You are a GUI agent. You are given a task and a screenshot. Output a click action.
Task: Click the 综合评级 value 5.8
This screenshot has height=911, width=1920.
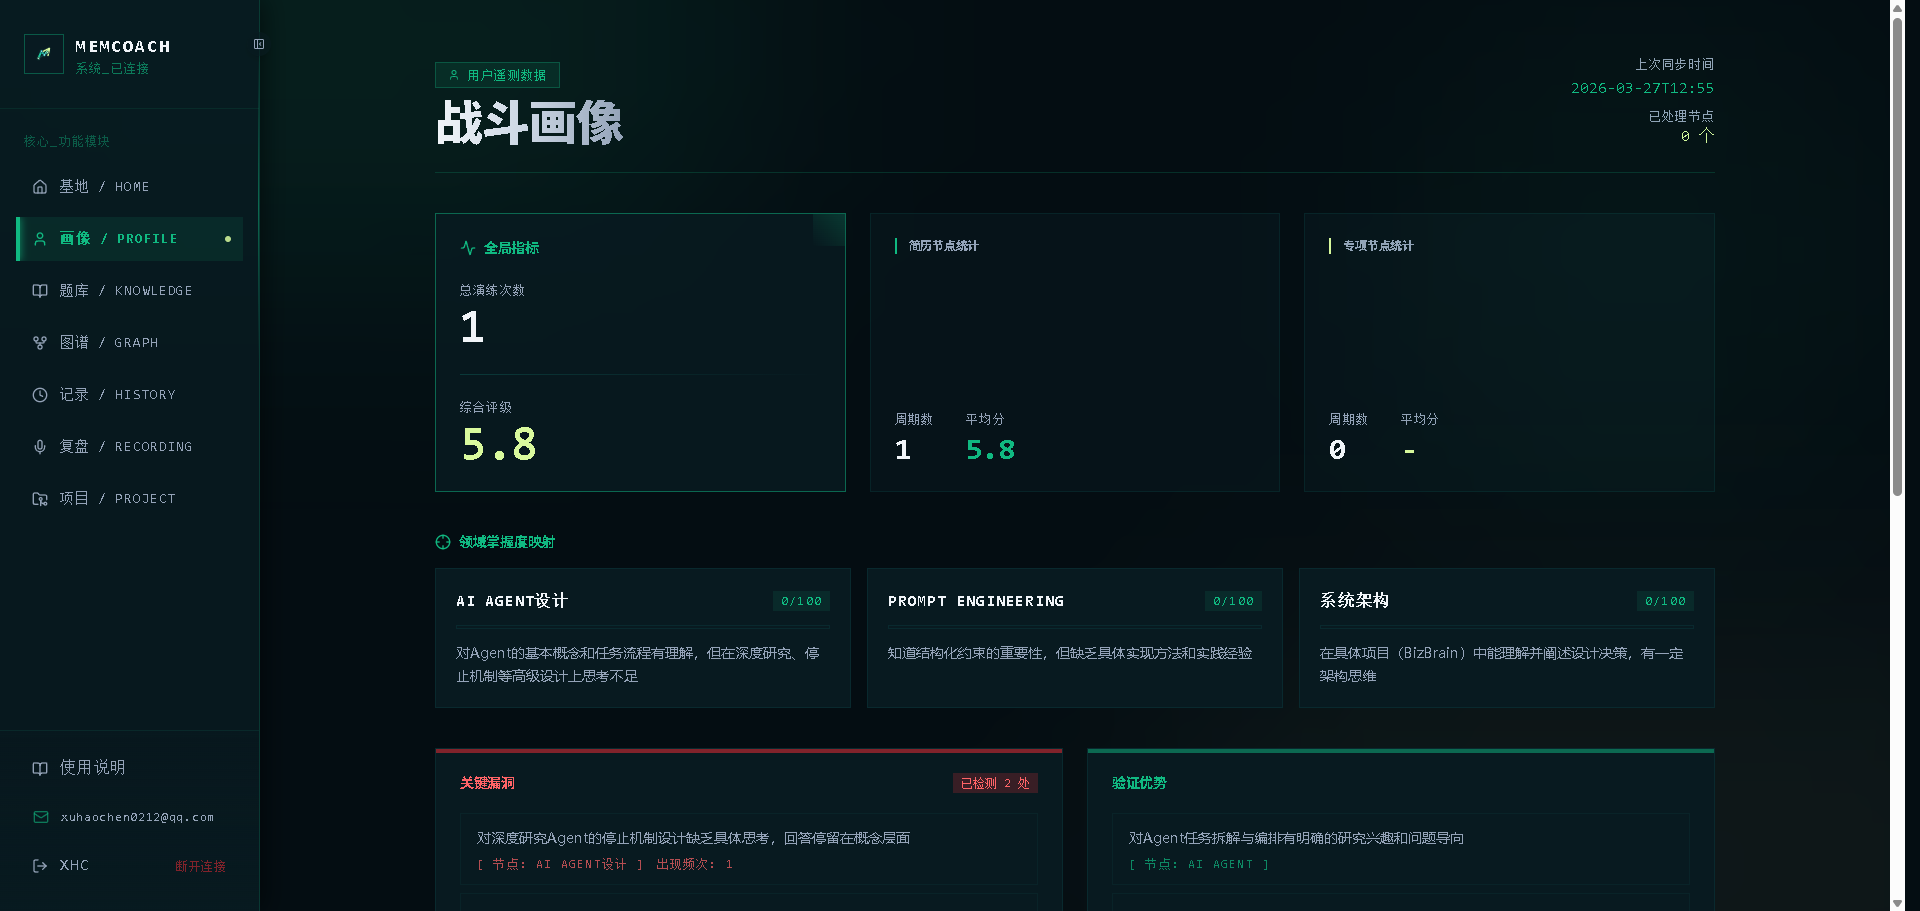click(499, 444)
